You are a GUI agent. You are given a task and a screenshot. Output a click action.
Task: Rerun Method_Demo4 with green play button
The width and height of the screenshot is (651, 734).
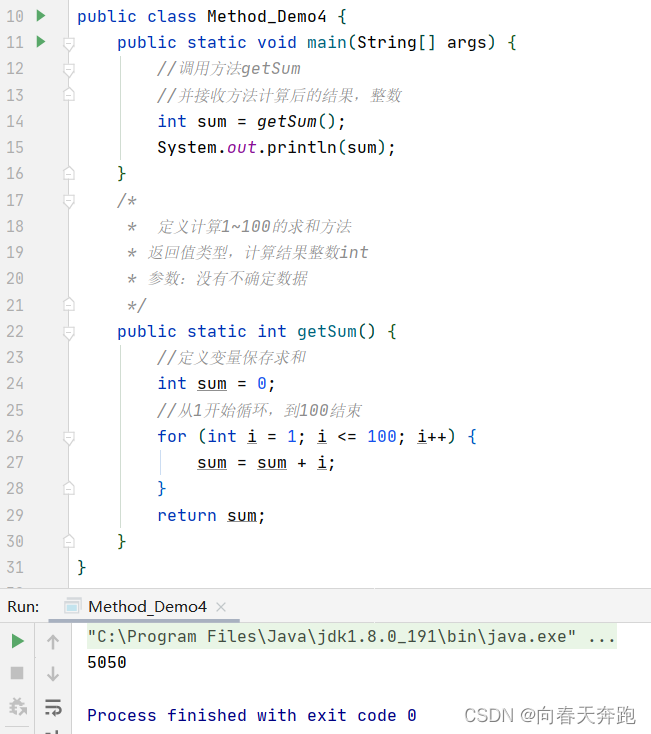pos(17,641)
